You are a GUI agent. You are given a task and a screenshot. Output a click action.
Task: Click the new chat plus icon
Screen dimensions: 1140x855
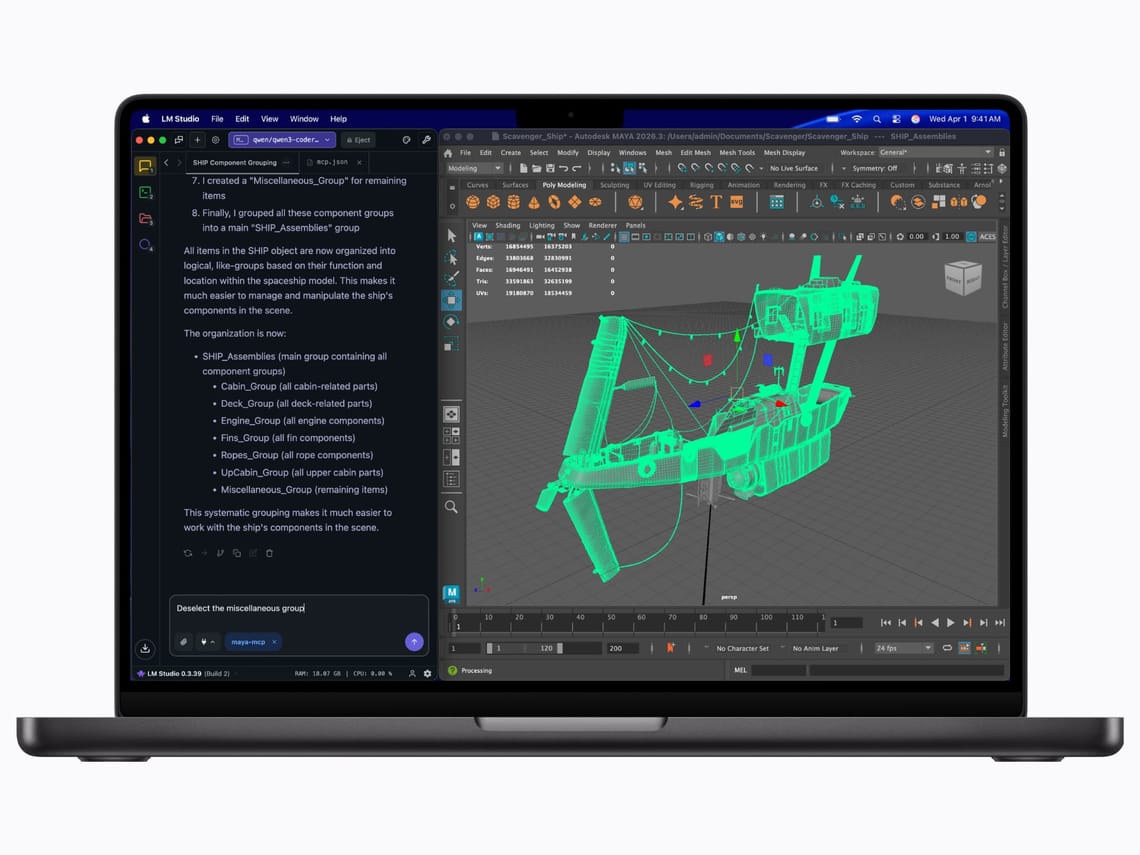[x=197, y=140]
